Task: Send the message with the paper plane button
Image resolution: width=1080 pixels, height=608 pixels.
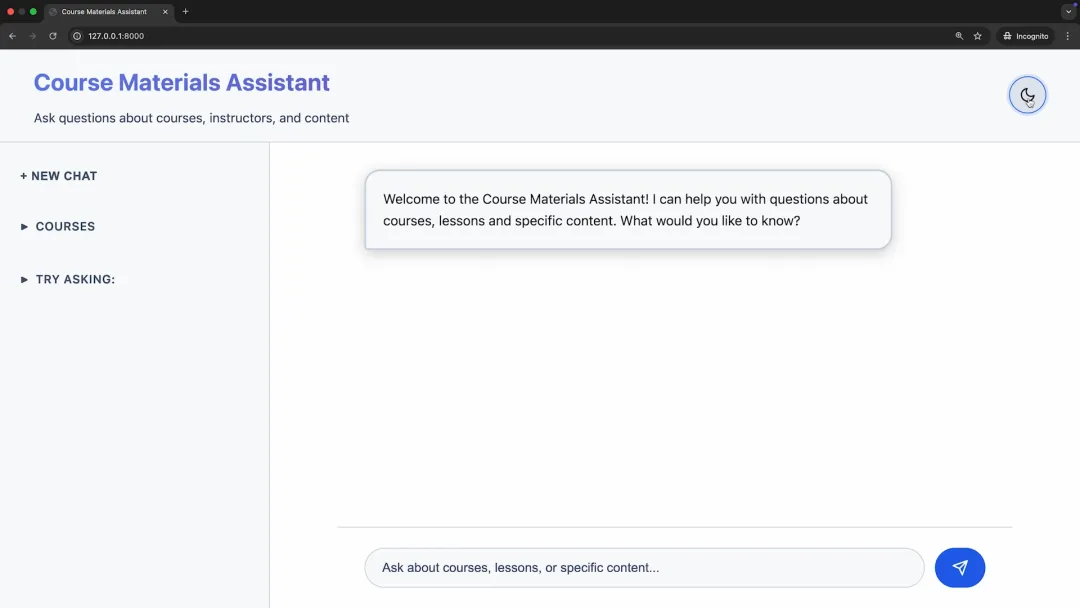Action: pos(959,567)
